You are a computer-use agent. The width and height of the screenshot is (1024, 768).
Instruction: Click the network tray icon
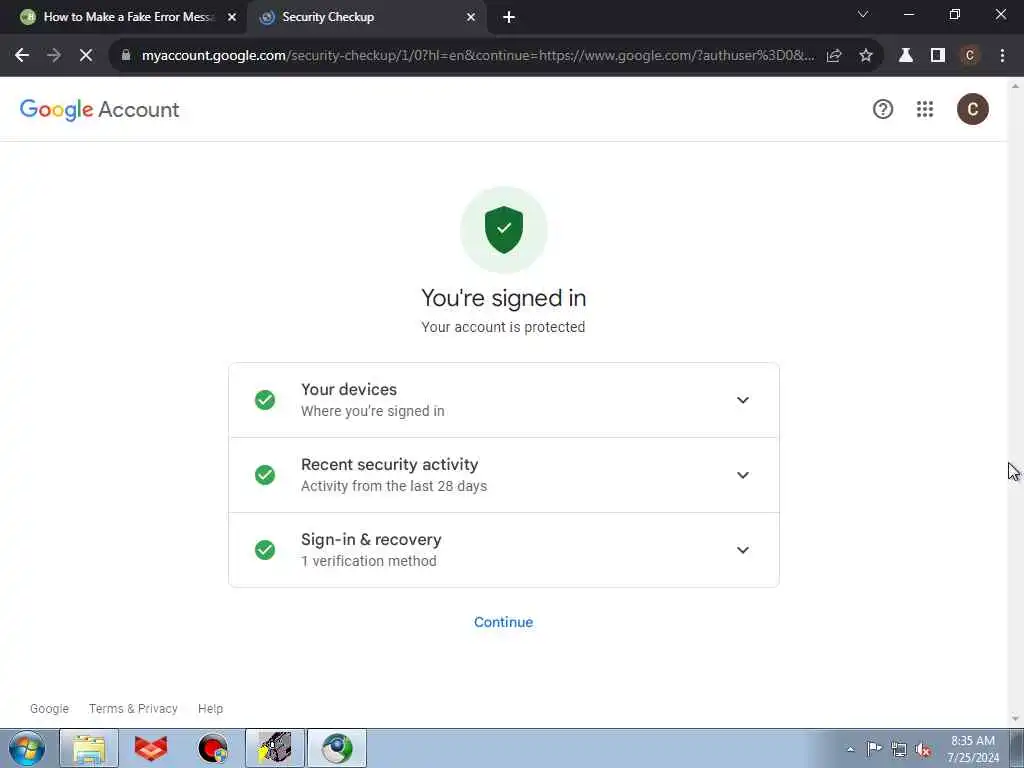[899, 749]
